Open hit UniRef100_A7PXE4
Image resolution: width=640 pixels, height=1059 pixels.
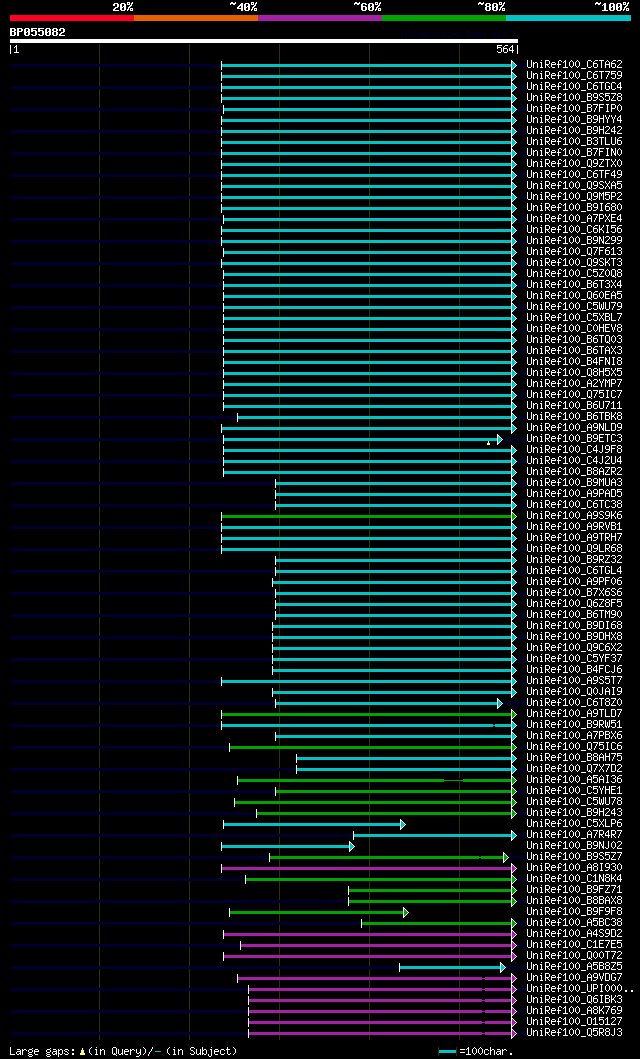click(575, 219)
